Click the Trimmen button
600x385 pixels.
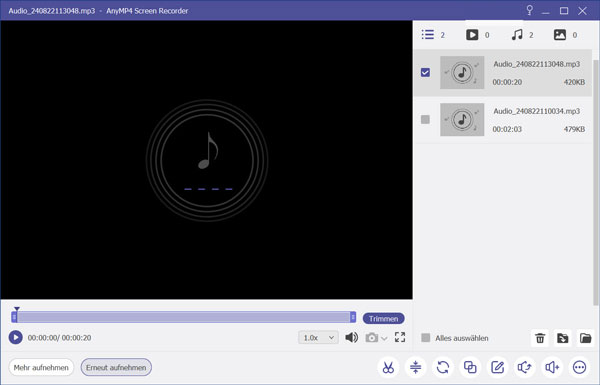(383, 318)
